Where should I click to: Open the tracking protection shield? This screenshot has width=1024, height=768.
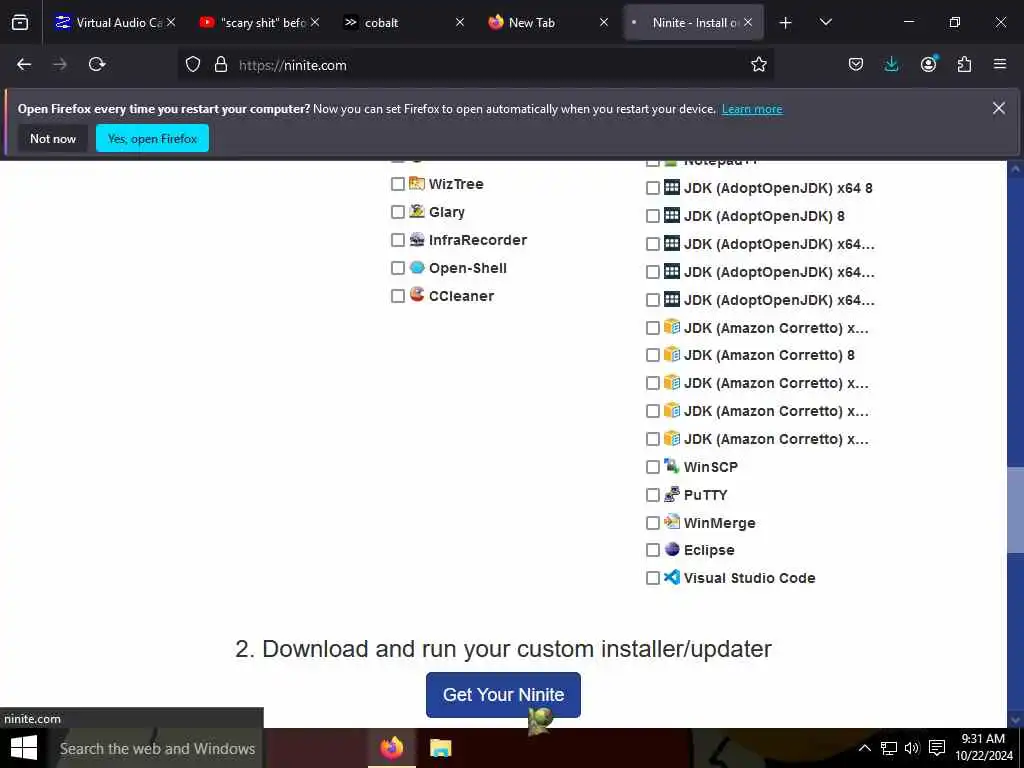click(x=193, y=64)
